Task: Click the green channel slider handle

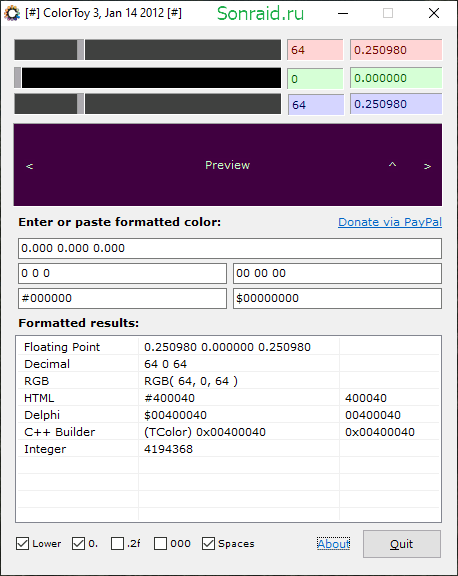Action: [18, 78]
